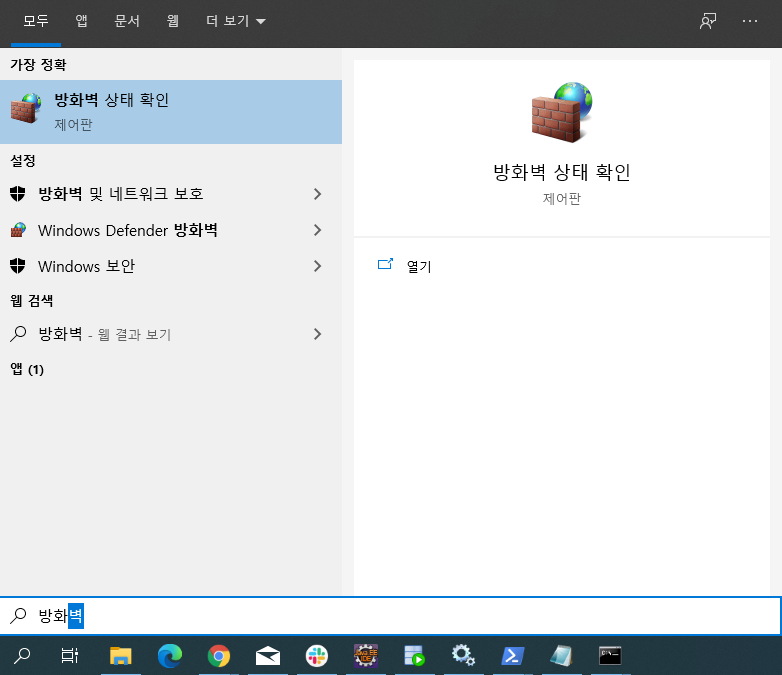The image size is (782, 675).
Task: Expand arrow for 방화벽 web results
Action: click(x=318, y=334)
